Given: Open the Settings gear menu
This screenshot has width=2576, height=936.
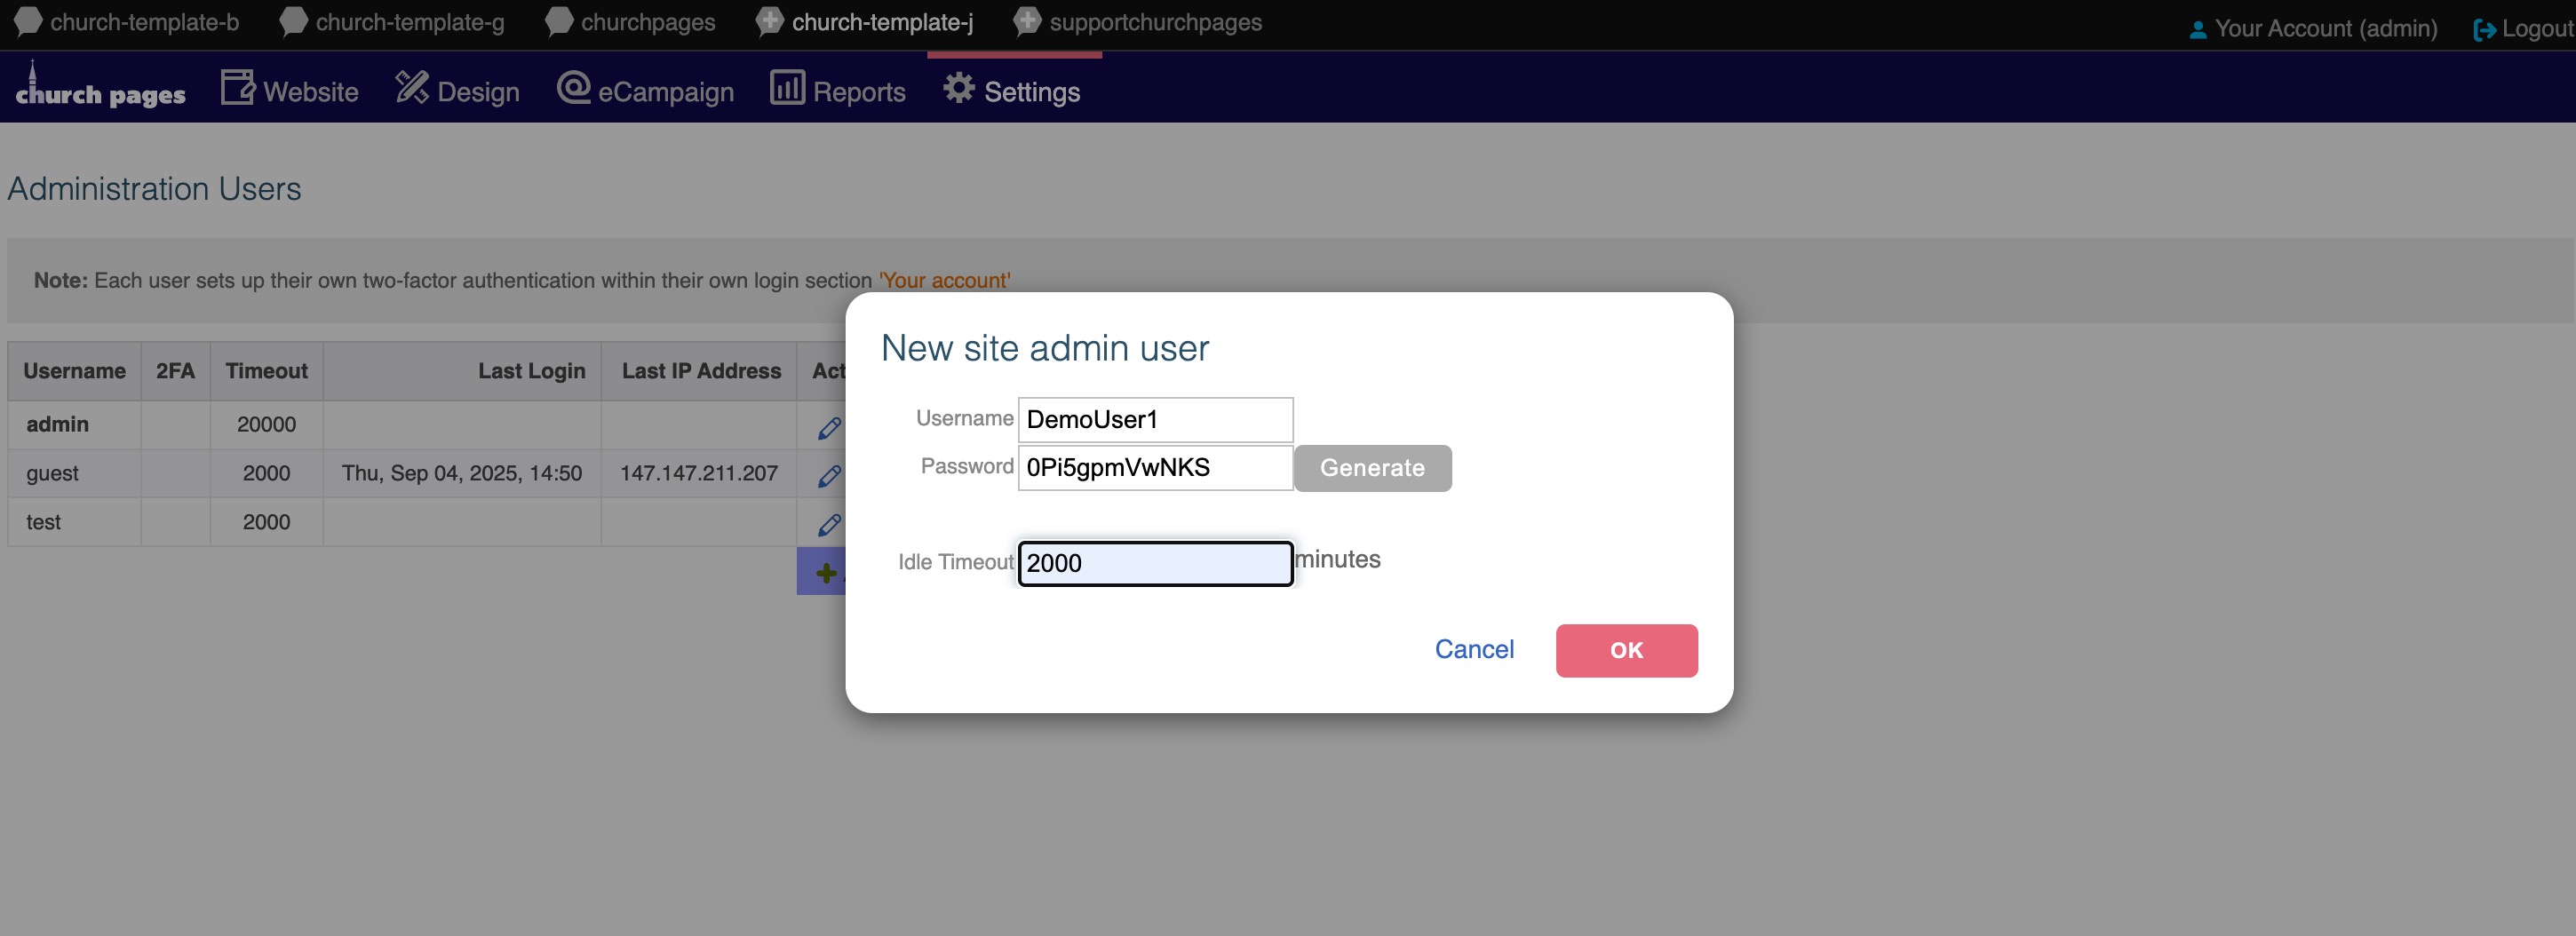Looking at the screenshot, I should click(1011, 91).
